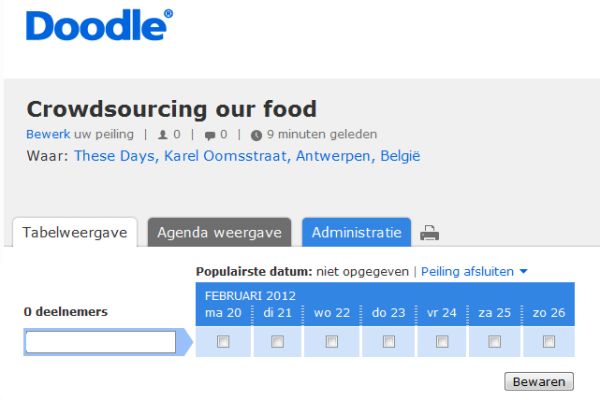Select the za 25 checkbox
The image size is (600, 400).
click(x=494, y=342)
